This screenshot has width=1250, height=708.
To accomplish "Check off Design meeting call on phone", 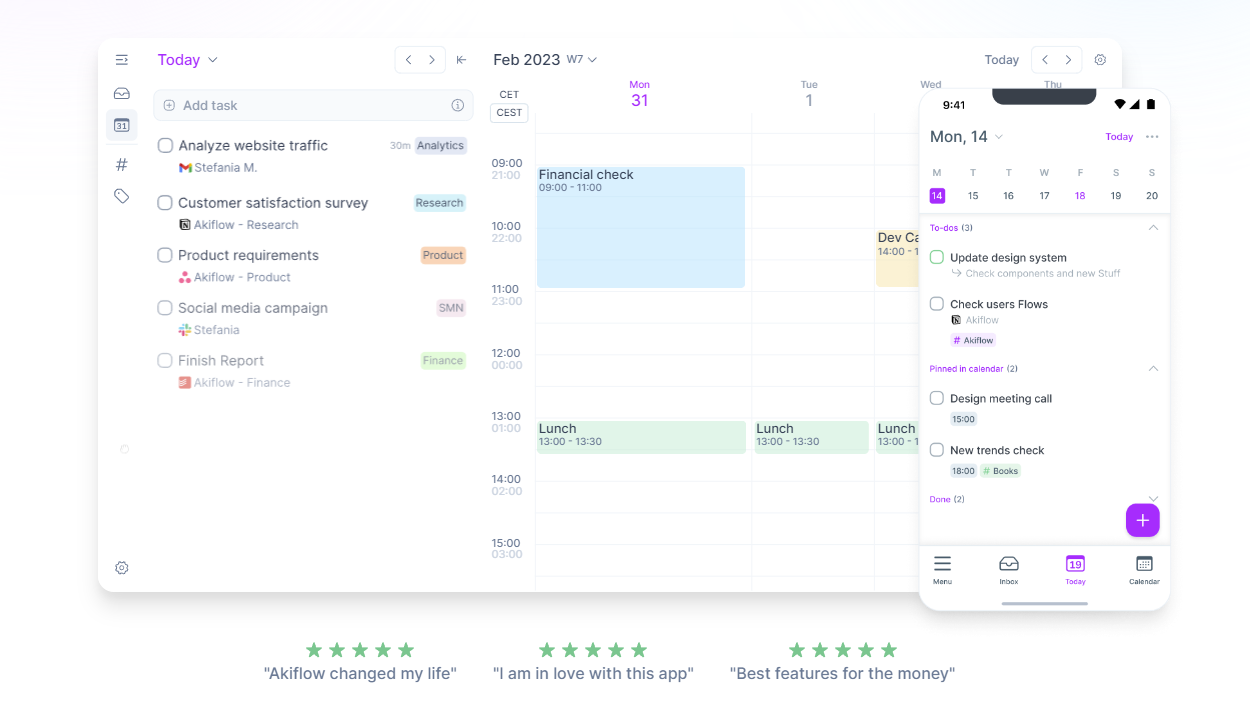I will coord(937,398).
